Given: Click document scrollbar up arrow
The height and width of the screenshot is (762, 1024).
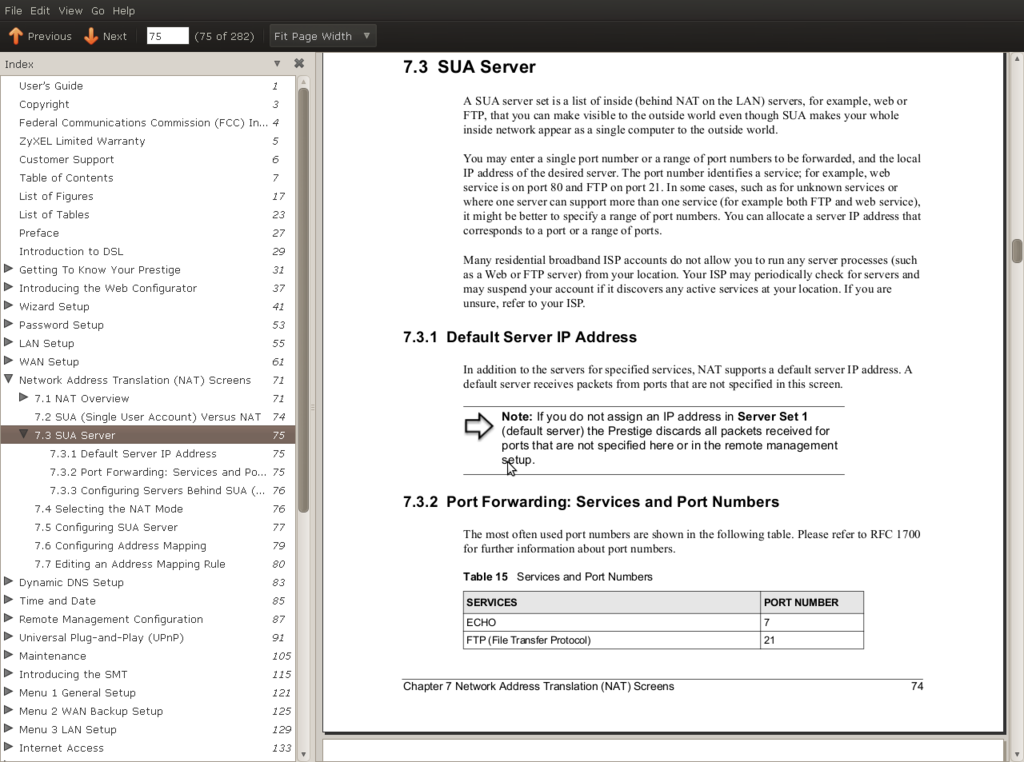Looking at the screenshot, I should click(x=1017, y=59).
